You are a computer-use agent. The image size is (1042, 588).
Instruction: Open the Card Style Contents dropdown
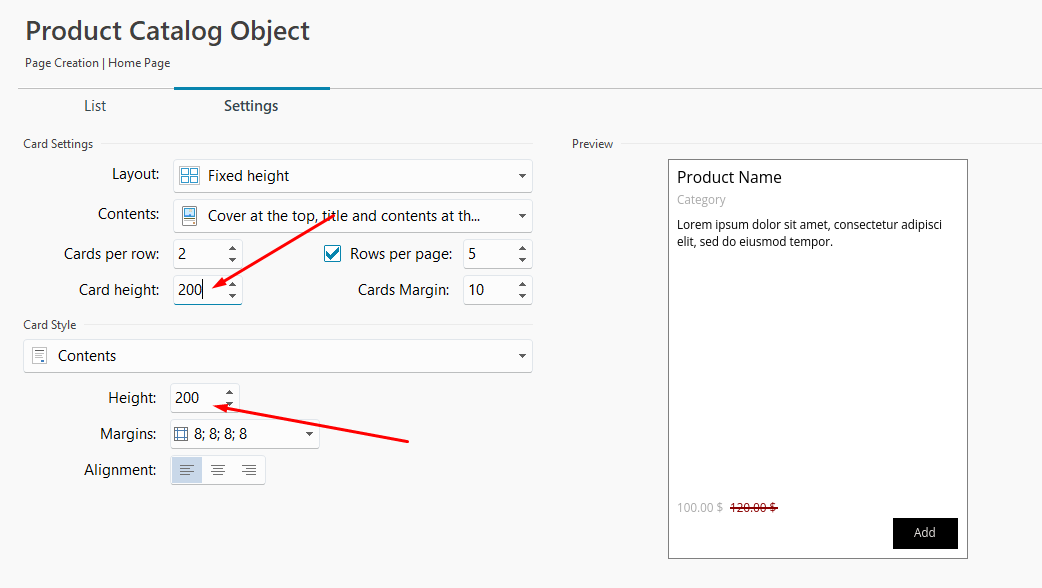[x=278, y=356]
